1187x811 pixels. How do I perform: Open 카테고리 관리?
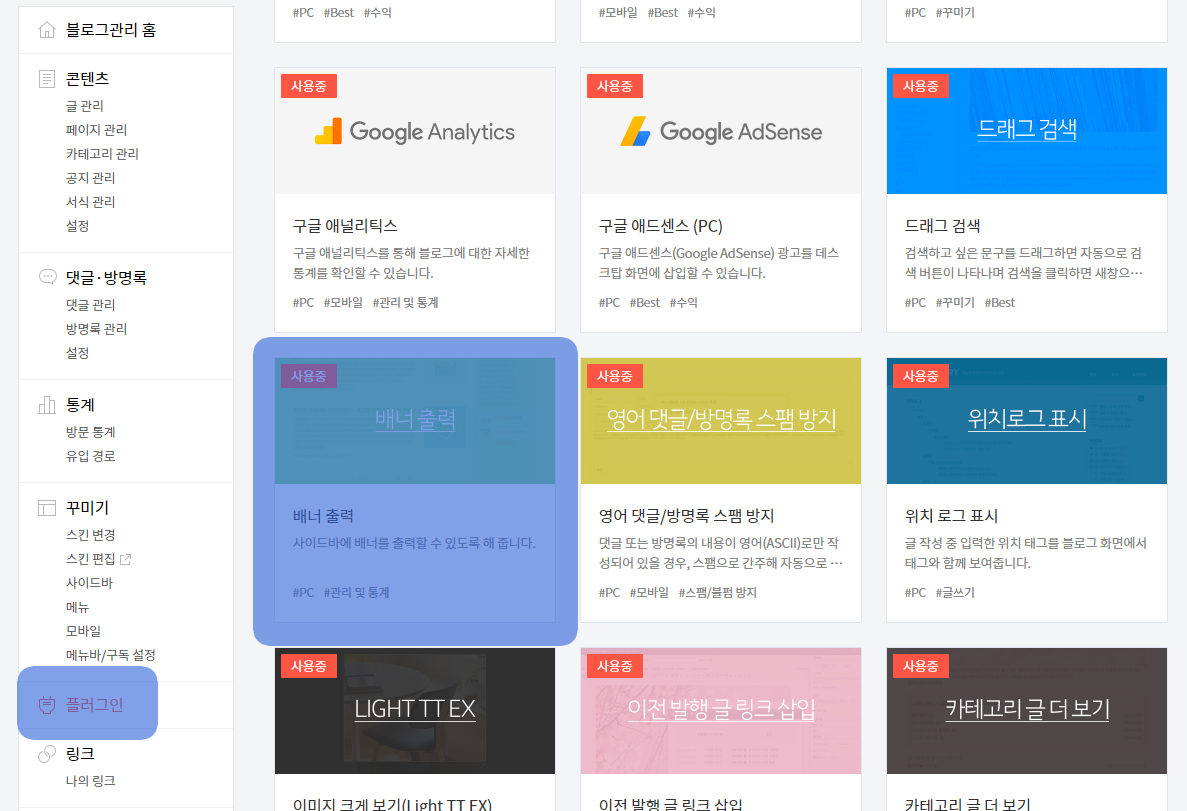point(102,154)
